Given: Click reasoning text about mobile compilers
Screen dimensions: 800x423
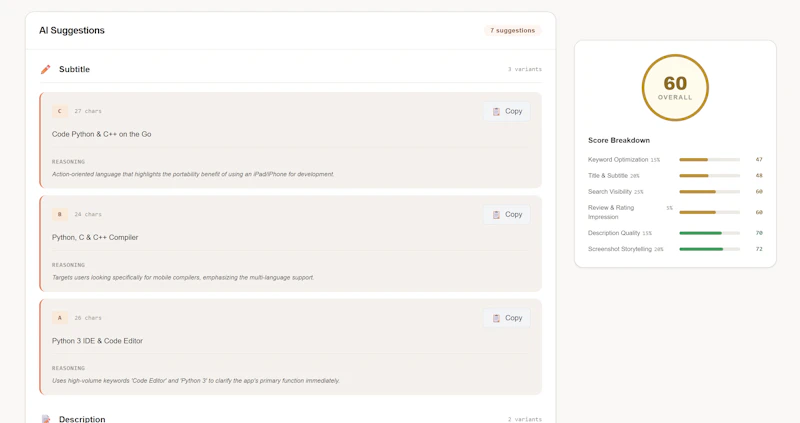Looking at the screenshot, I should tap(183, 278).
